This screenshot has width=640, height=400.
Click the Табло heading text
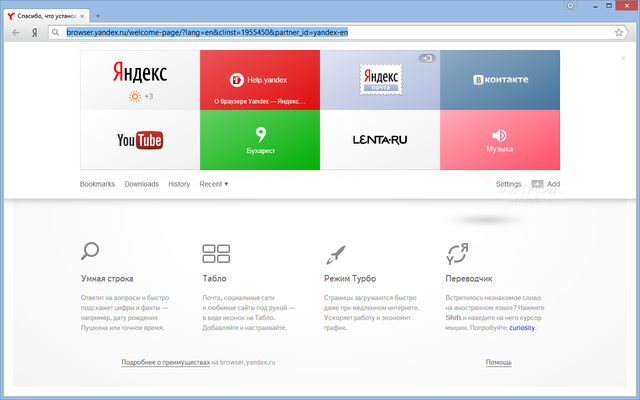coord(214,279)
